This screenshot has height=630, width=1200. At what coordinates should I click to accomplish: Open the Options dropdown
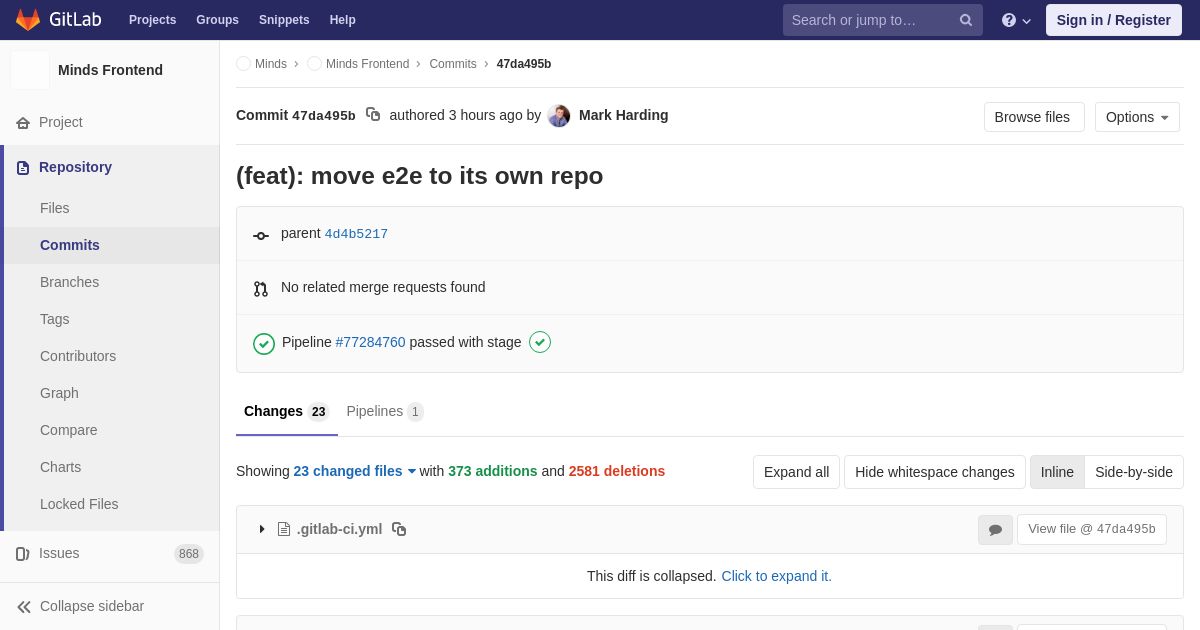1137,117
